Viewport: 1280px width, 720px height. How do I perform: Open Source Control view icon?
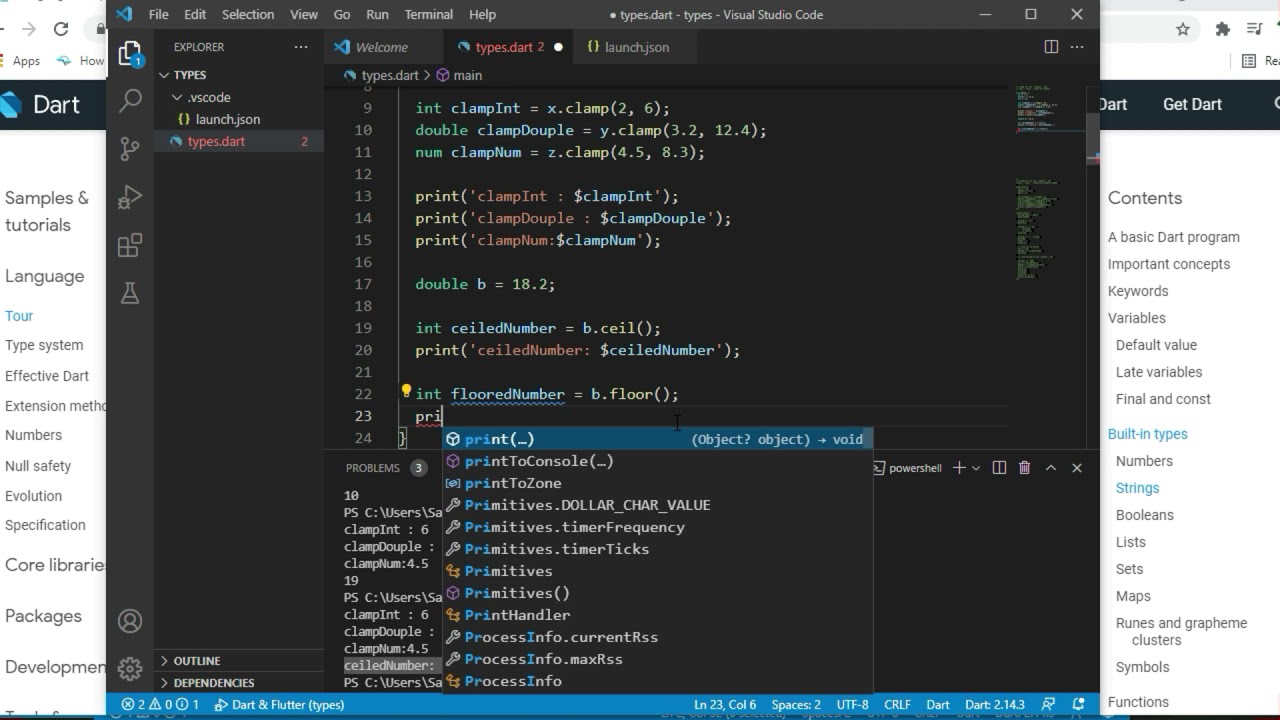point(130,149)
